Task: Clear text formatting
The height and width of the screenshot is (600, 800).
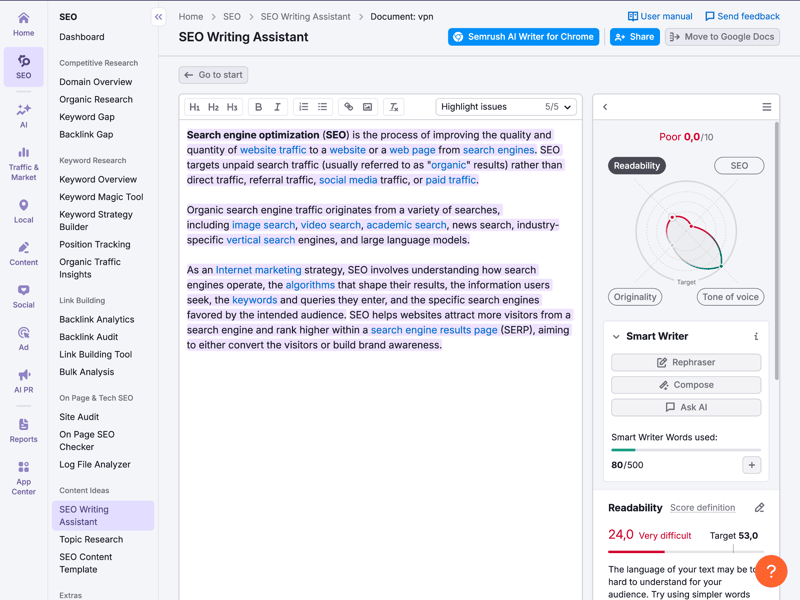Action: pos(394,107)
